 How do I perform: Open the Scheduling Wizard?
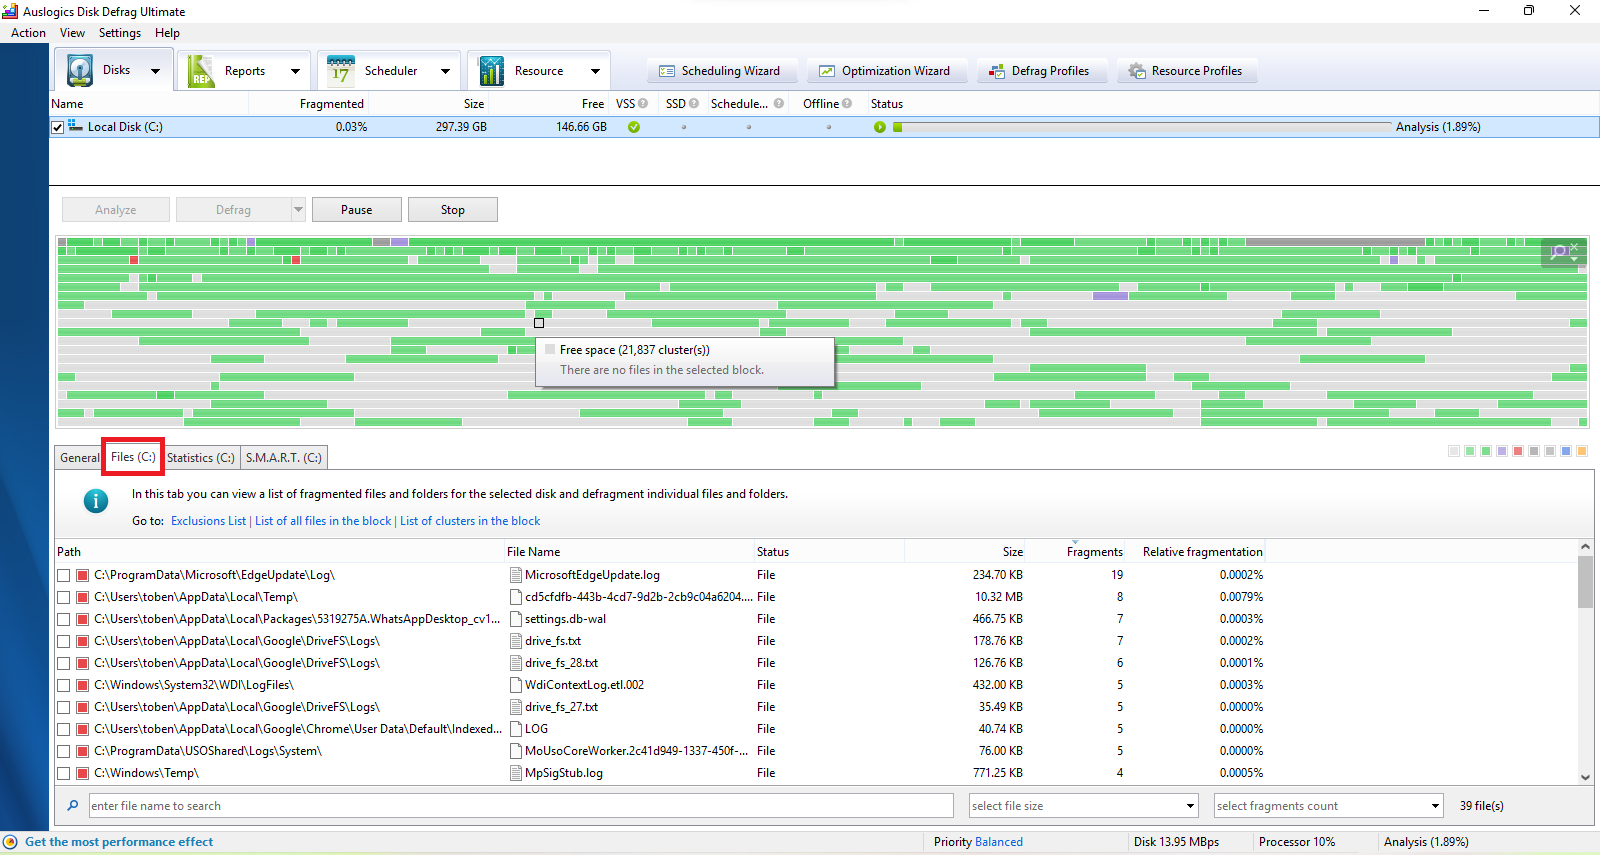(x=720, y=71)
